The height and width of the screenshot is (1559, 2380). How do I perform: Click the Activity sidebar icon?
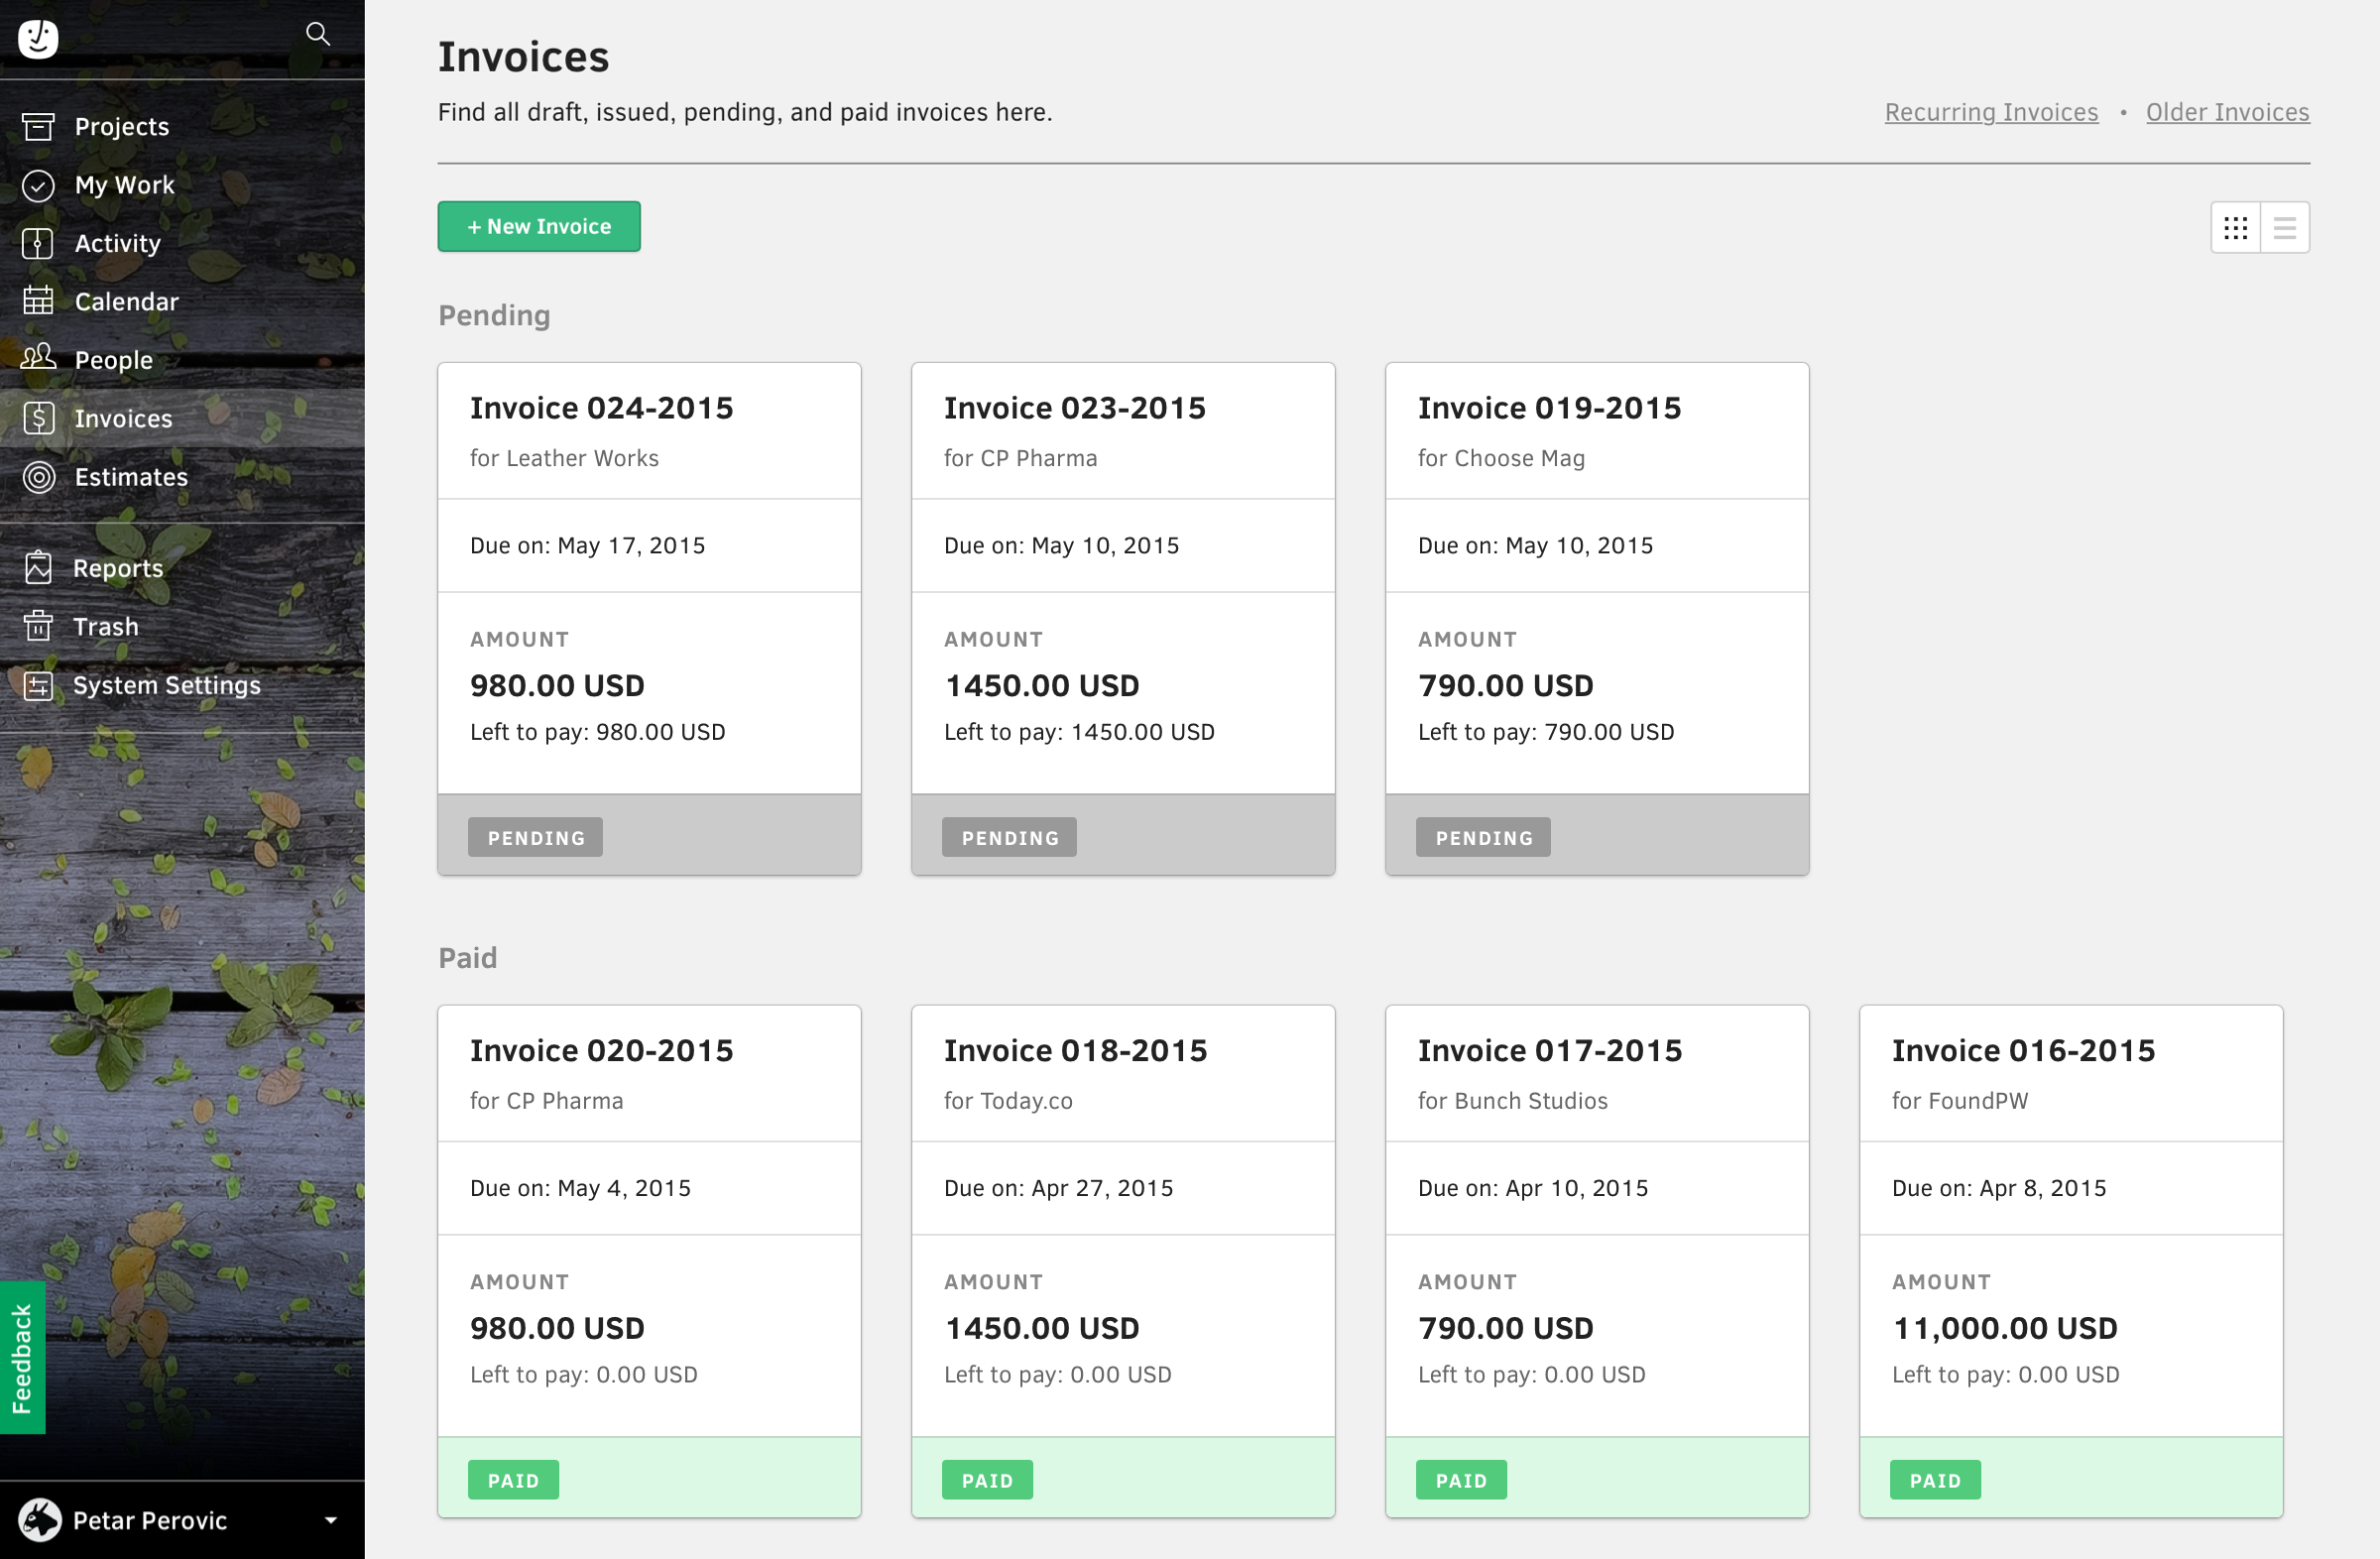(38, 243)
